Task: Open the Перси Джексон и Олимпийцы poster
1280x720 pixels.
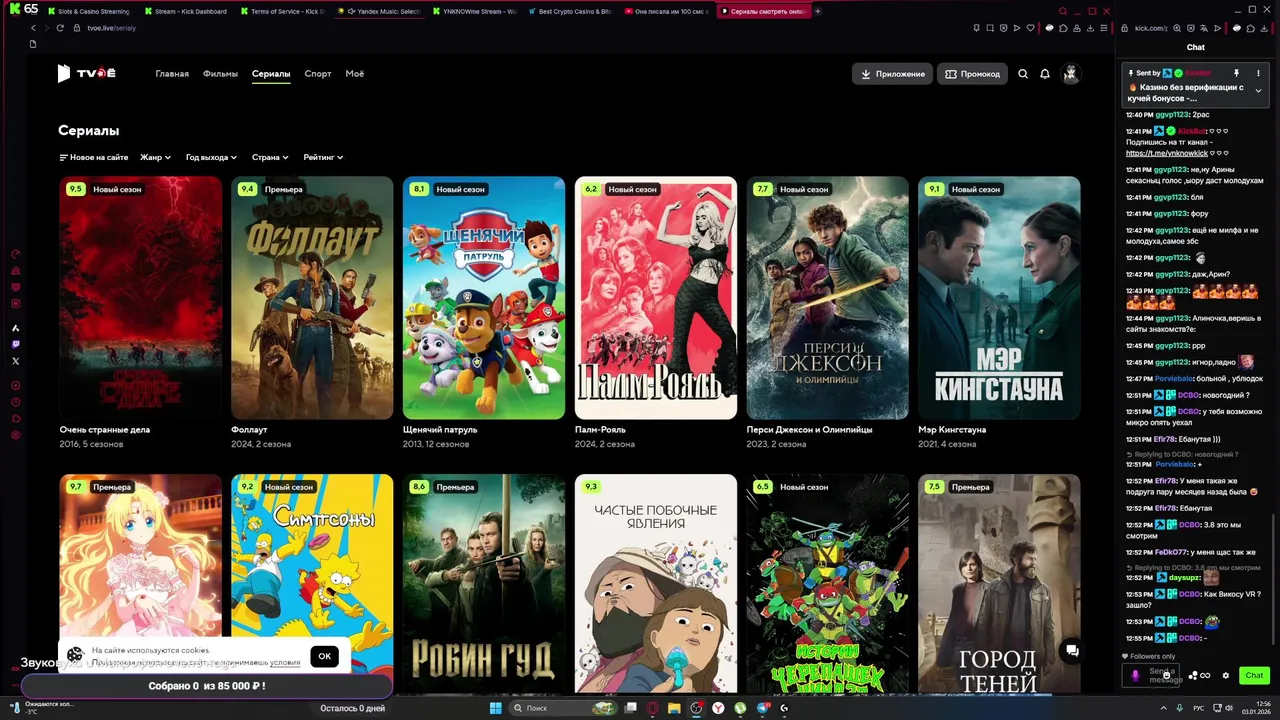Action: coord(828,298)
